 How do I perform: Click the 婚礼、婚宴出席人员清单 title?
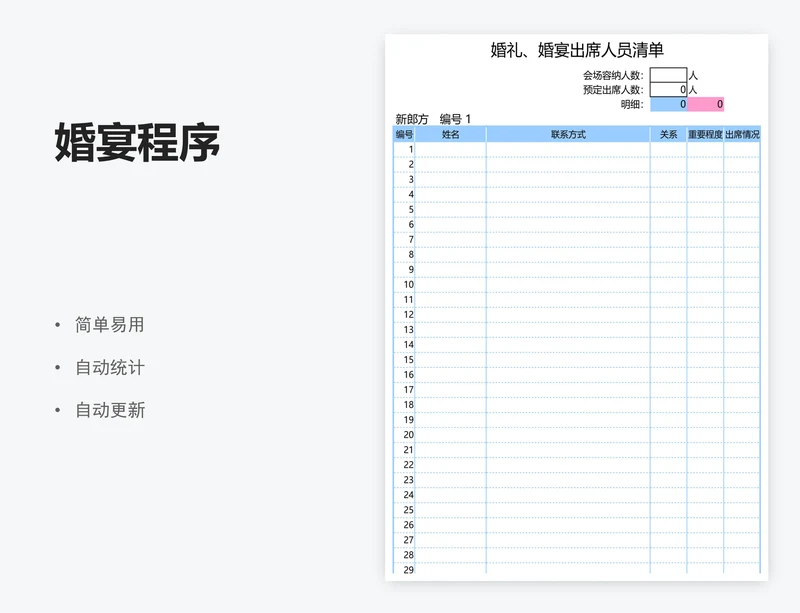(577, 50)
